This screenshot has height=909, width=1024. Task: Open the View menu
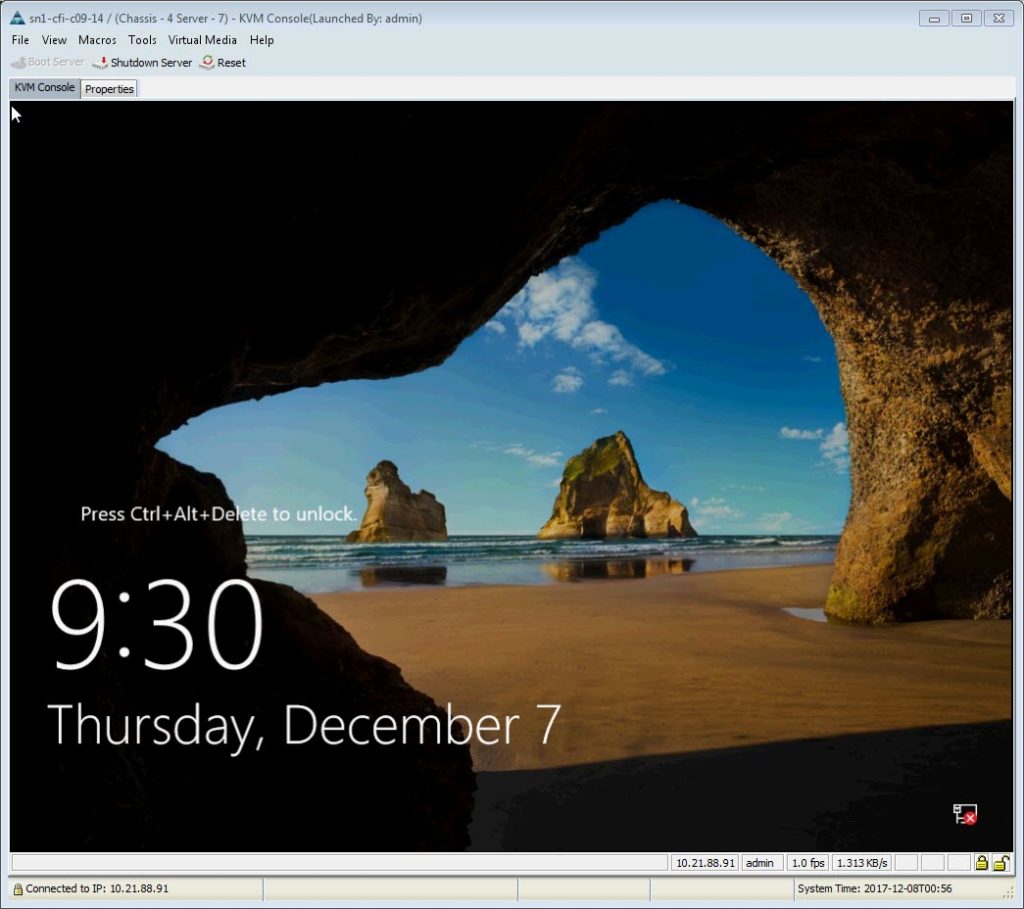click(x=54, y=40)
